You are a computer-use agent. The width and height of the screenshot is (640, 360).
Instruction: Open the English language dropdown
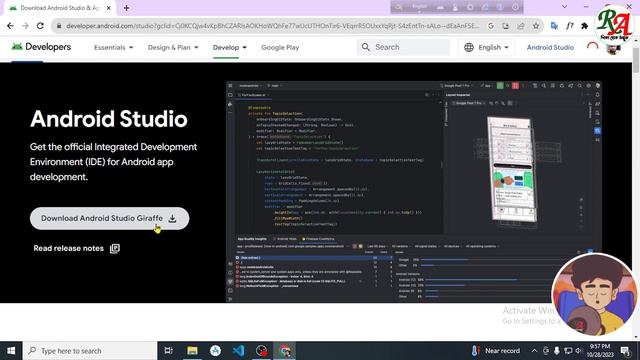[x=486, y=47]
